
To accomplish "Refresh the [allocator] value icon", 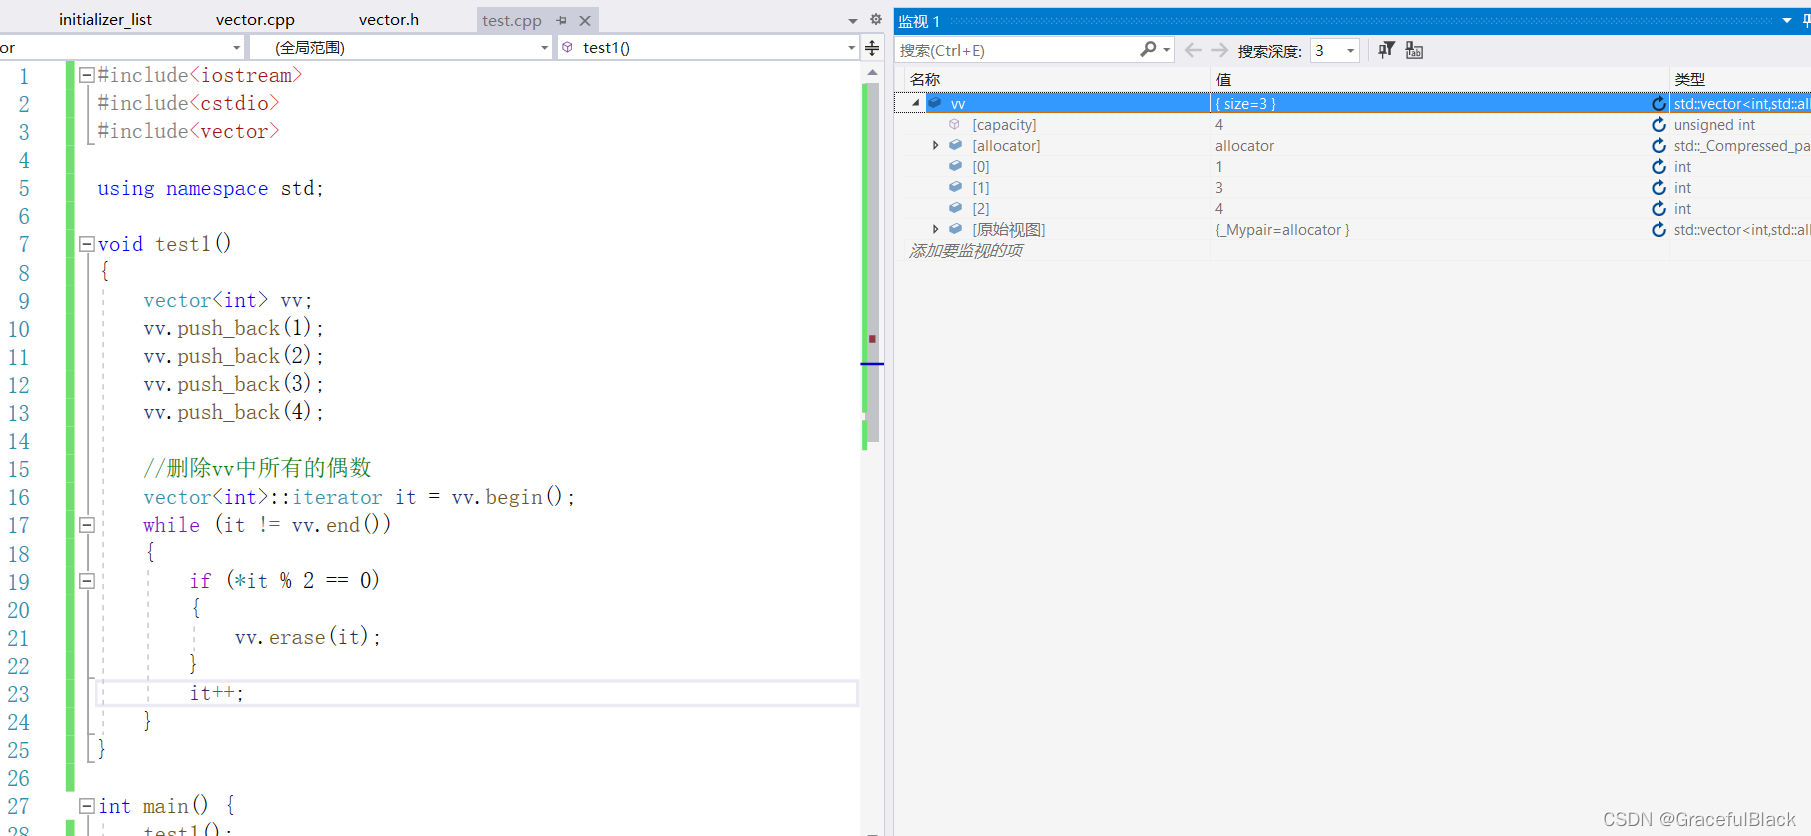I will (1659, 145).
